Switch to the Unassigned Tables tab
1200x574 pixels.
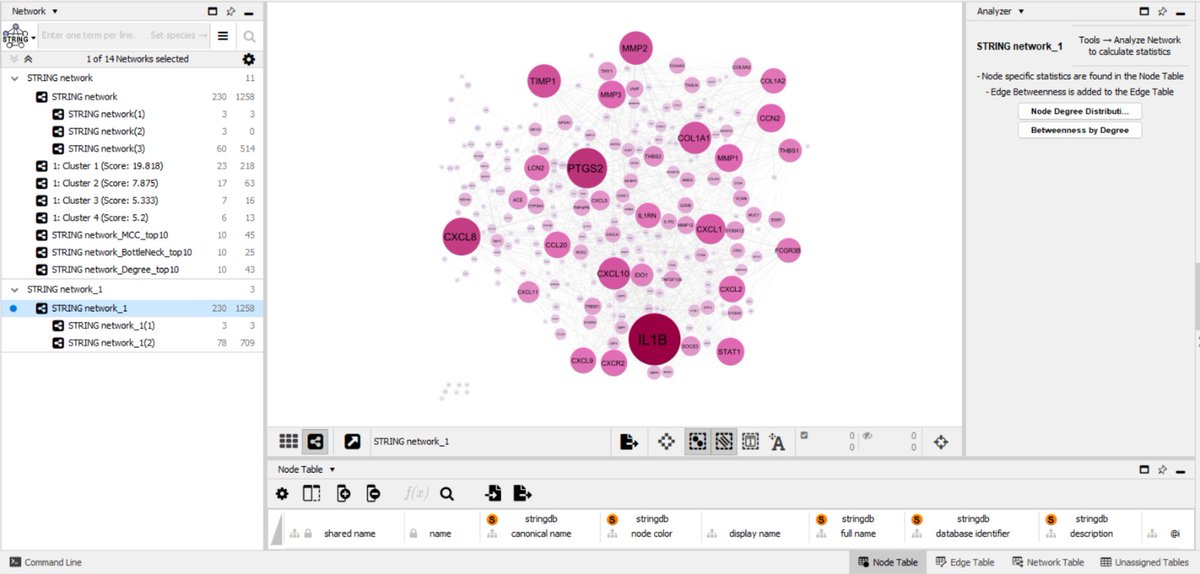pos(1143,562)
